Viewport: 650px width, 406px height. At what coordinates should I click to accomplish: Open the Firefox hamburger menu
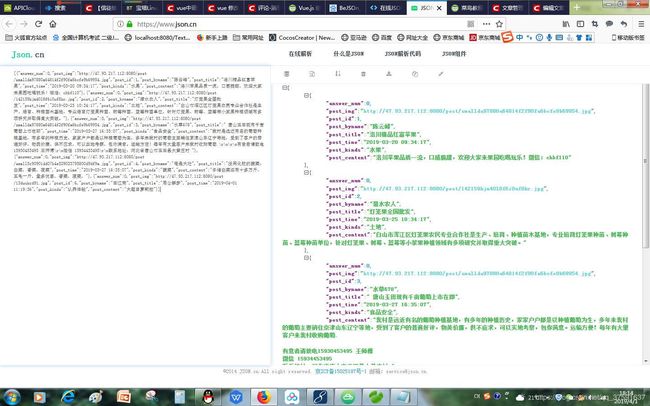pyautogui.click(x=639, y=24)
